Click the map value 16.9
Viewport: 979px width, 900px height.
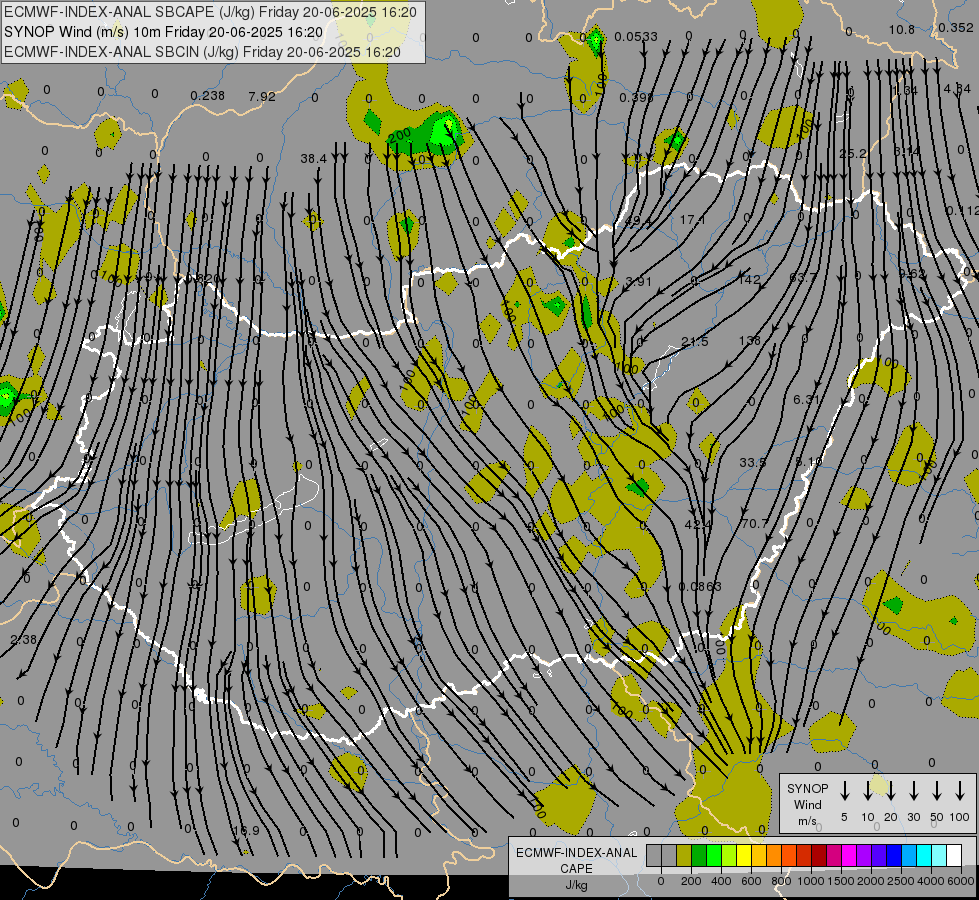(x=245, y=831)
